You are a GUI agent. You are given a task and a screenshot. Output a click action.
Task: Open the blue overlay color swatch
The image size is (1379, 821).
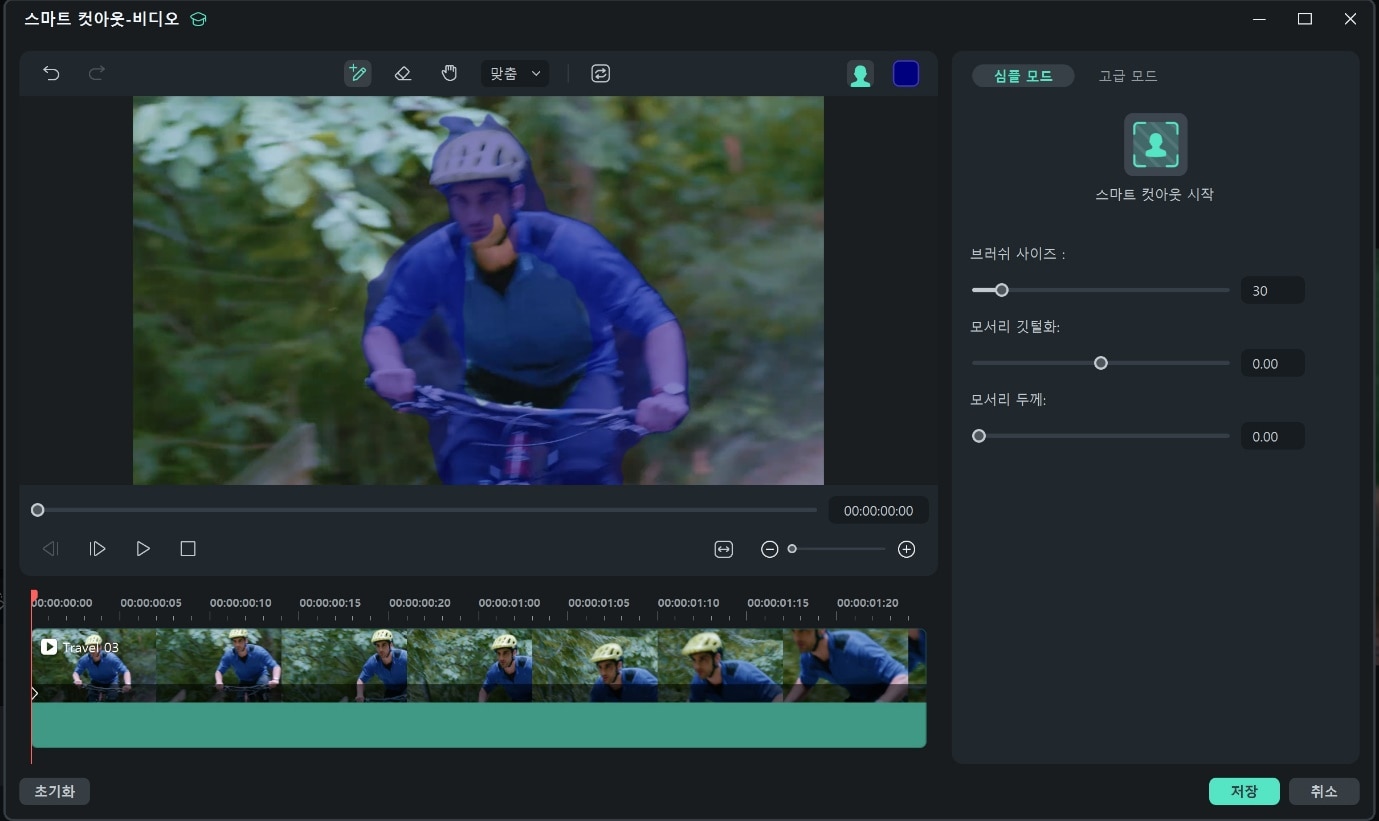pyautogui.click(x=906, y=74)
